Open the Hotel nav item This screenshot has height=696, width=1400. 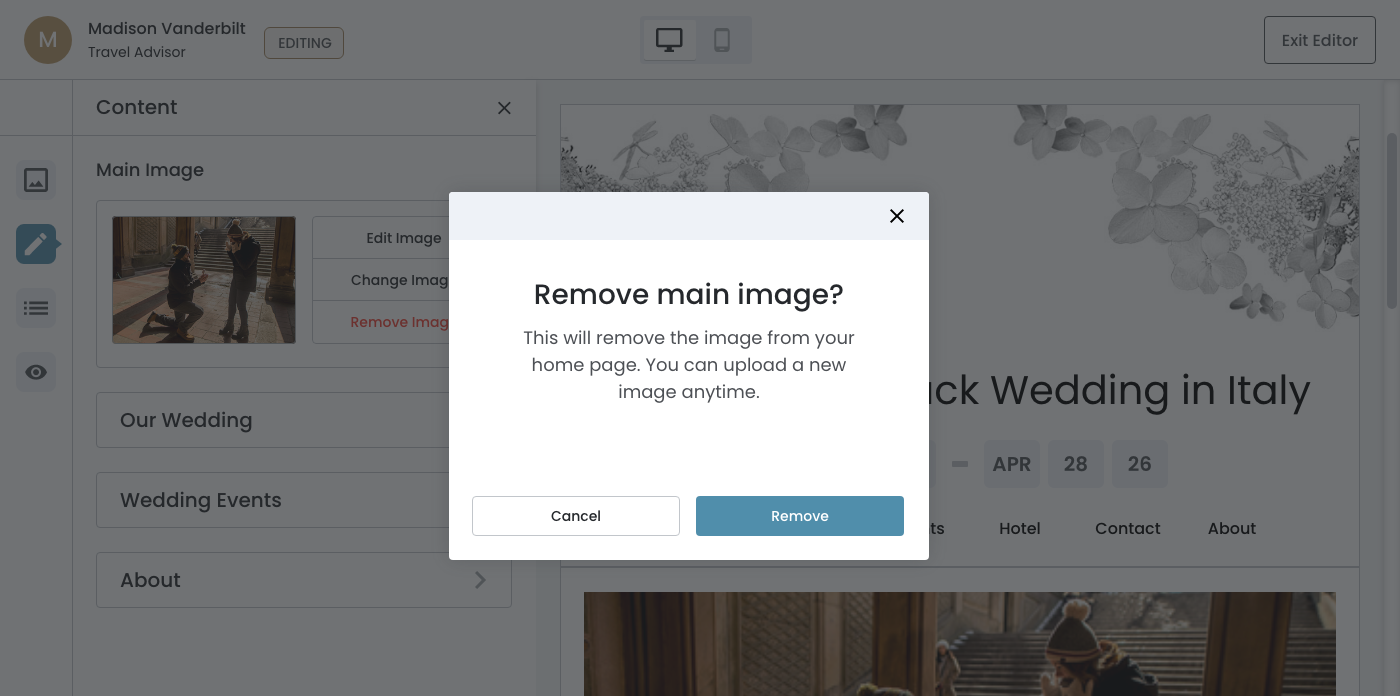(1019, 528)
